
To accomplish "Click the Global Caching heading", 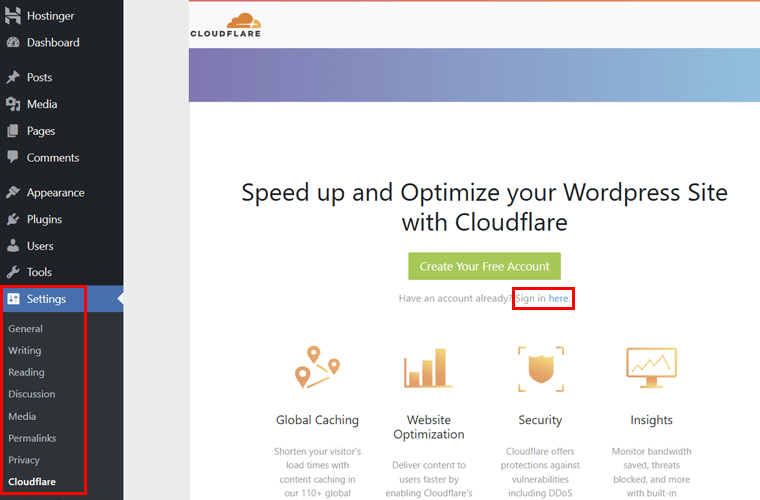I will [317, 420].
